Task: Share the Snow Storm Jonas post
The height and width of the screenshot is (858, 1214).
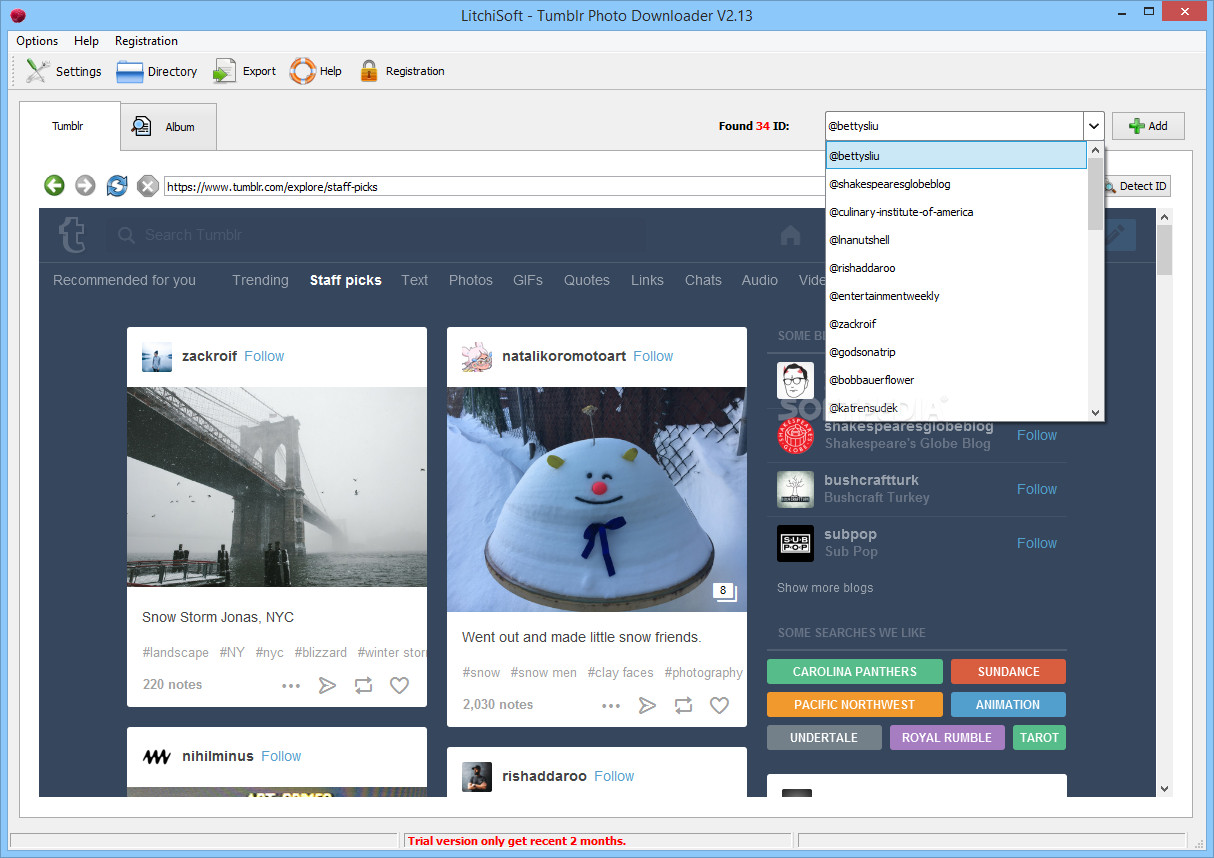Action: point(327,685)
